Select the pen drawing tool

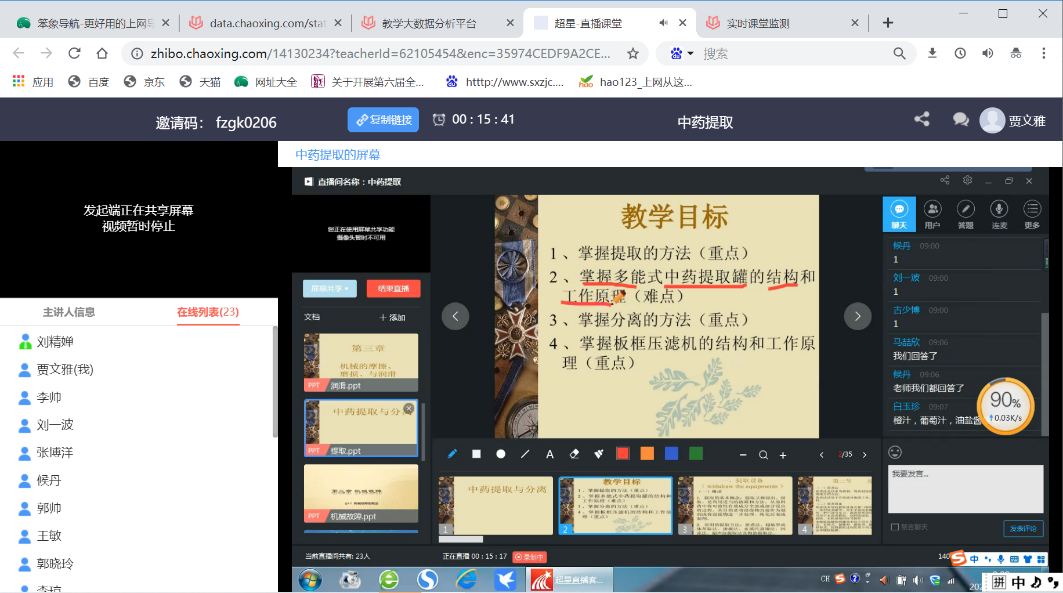[452, 454]
